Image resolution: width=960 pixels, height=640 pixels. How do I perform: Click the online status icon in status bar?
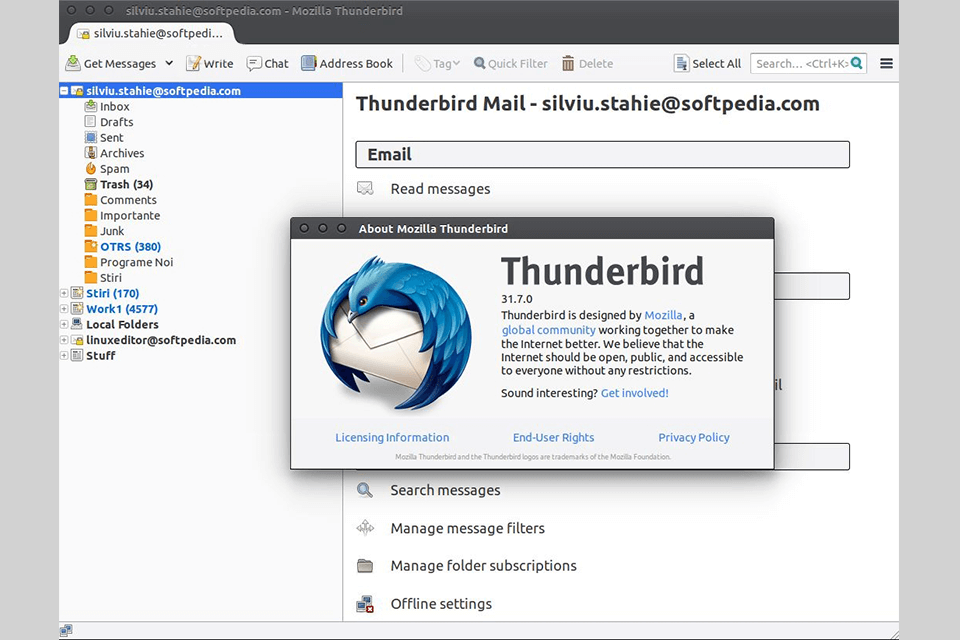pyautogui.click(x=66, y=630)
